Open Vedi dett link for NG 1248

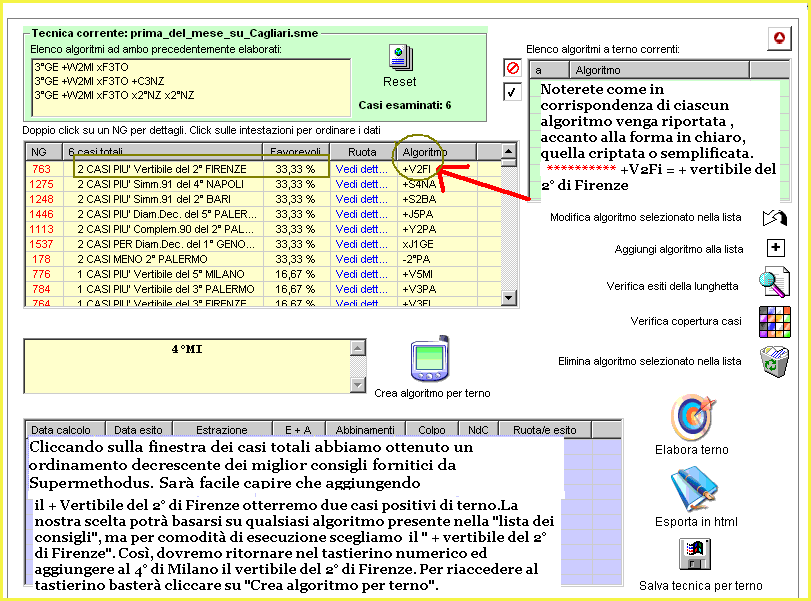(362, 199)
